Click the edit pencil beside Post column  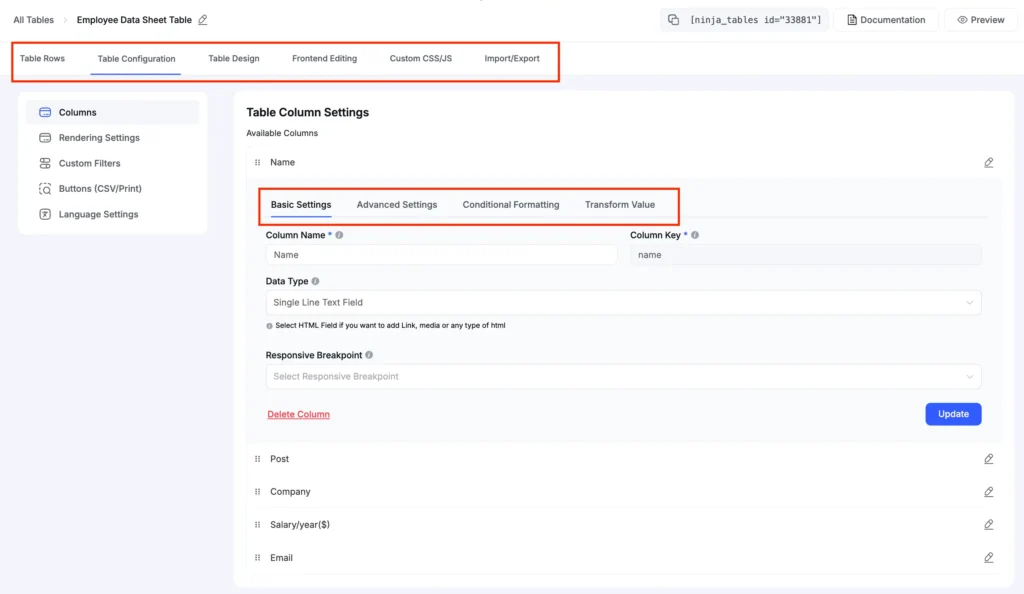click(x=988, y=458)
